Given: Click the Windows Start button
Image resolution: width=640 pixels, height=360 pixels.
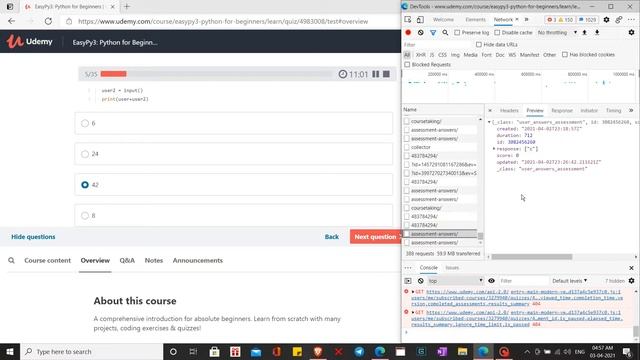Looking at the screenshot, I should (10, 351).
